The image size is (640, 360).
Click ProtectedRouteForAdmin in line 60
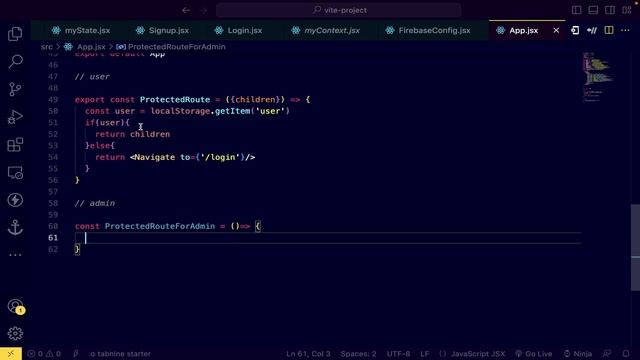pyautogui.click(x=160, y=226)
